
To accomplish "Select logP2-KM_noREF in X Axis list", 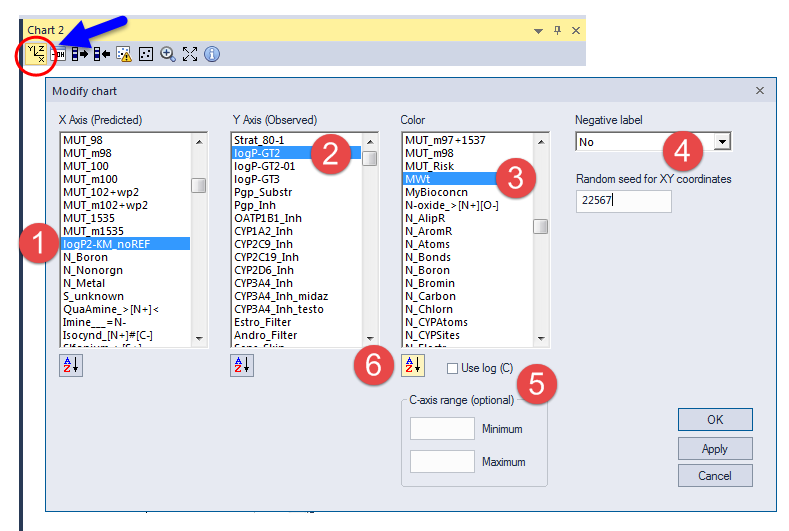I will point(125,244).
